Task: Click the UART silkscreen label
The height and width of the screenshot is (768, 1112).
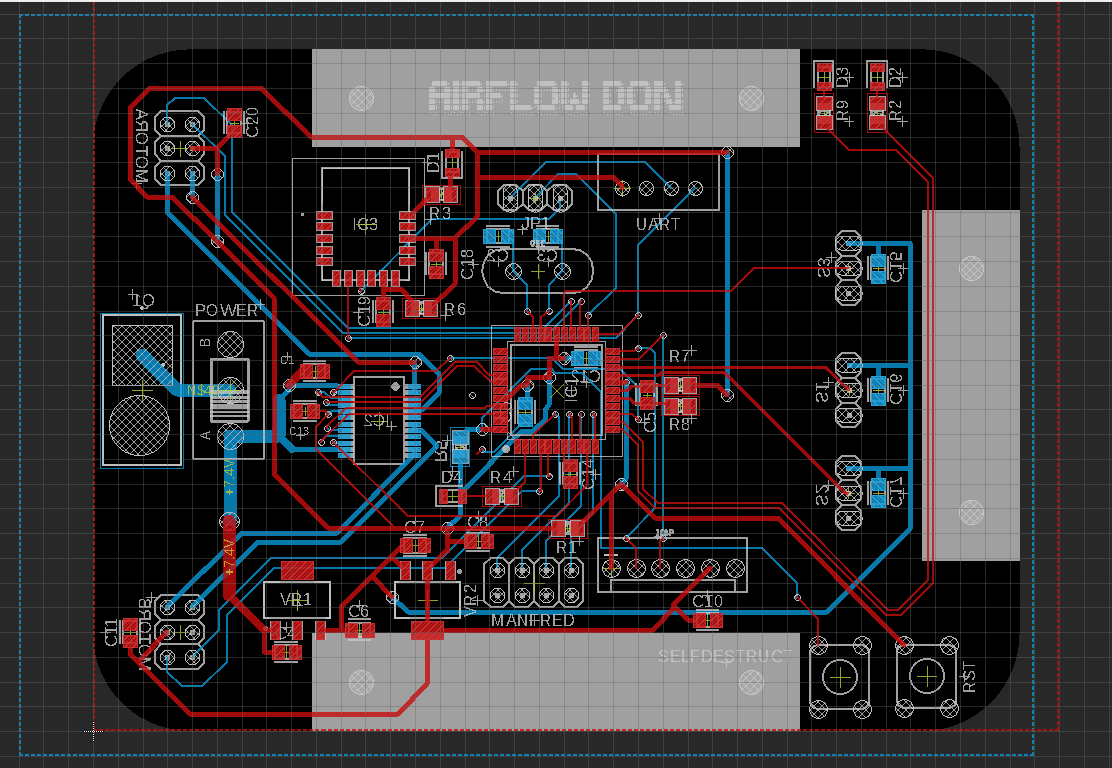Action: [658, 224]
